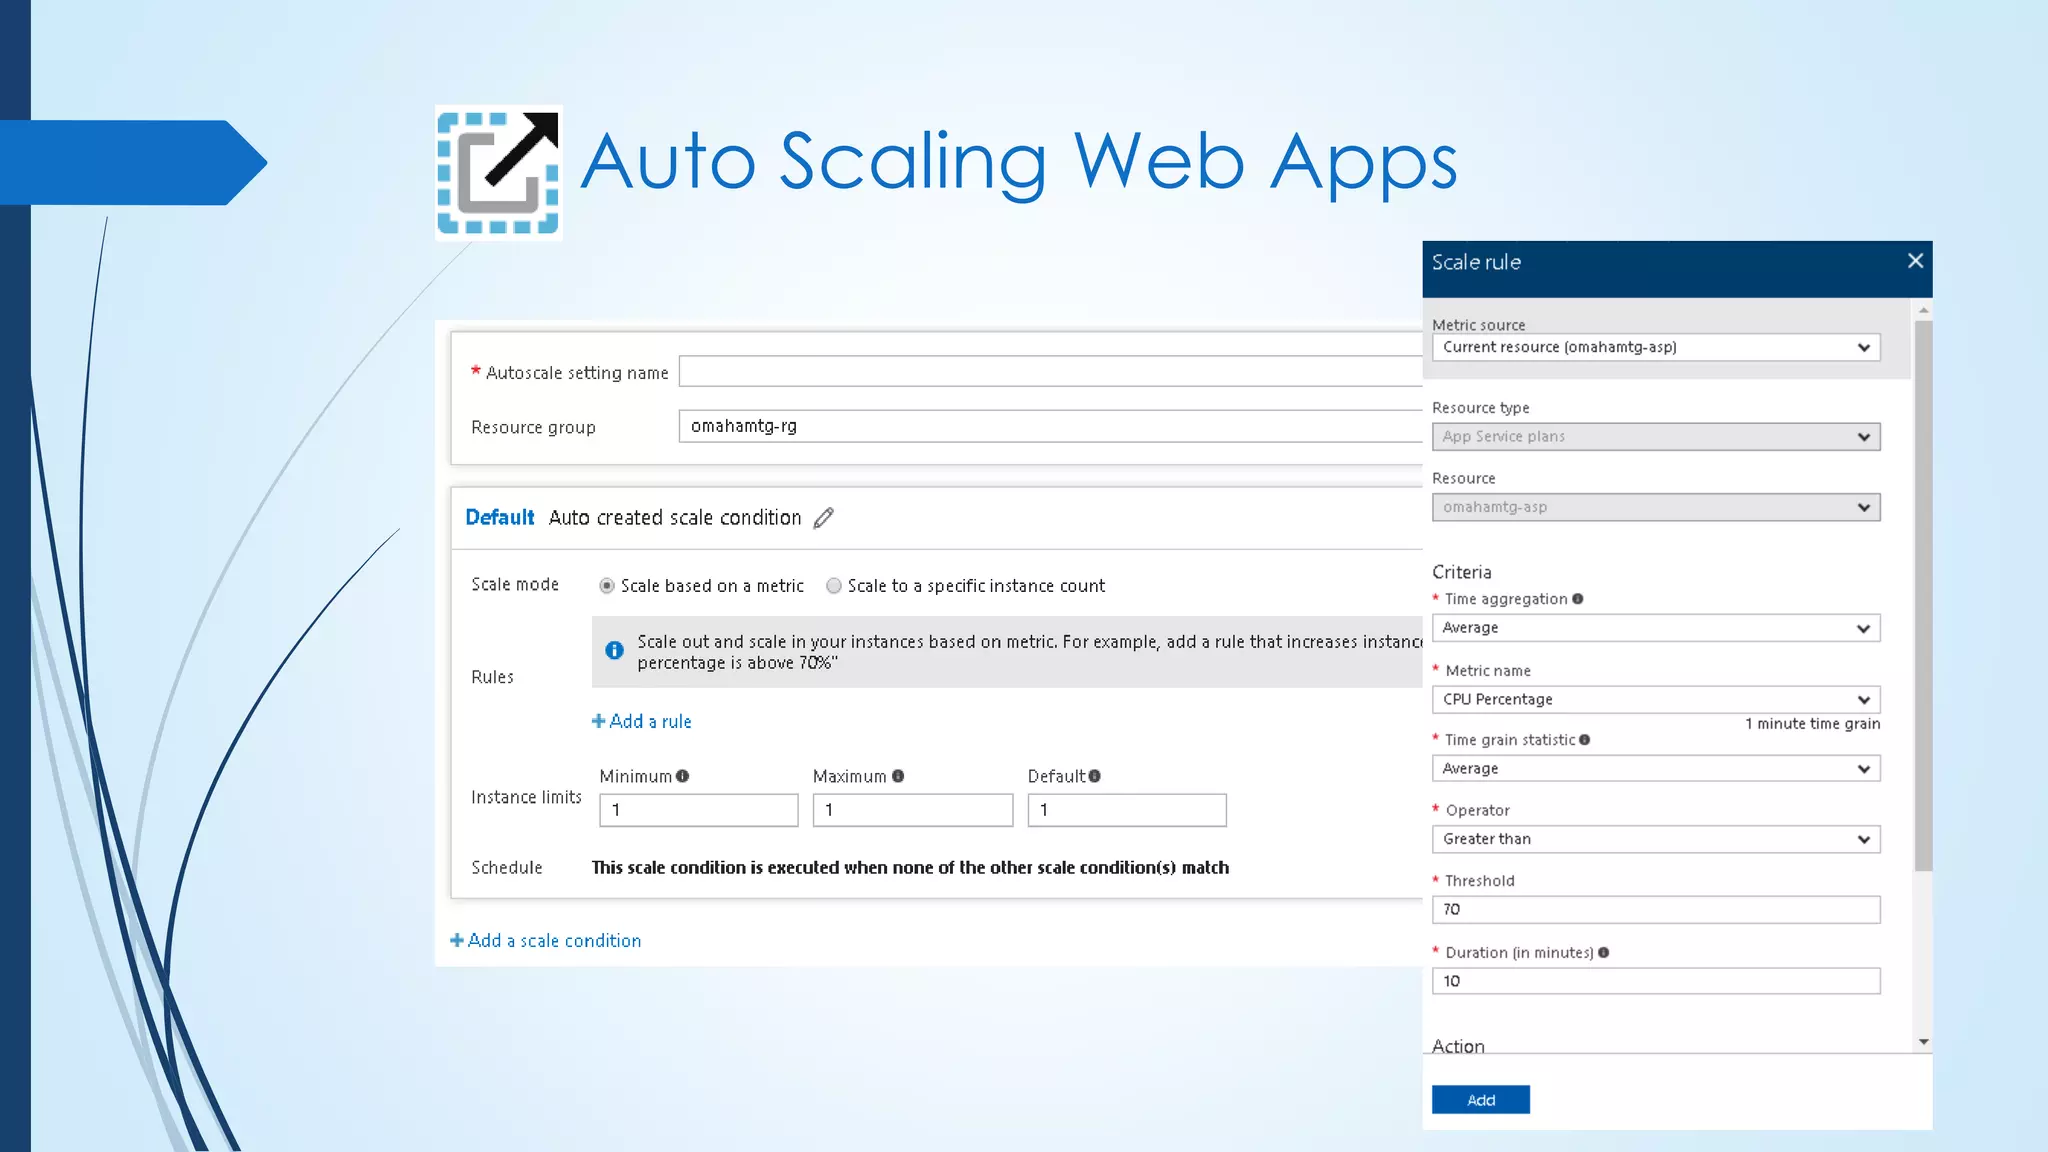Open the Time aggregation dropdown
Viewport: 2048px width, 1152px height.
click(1656, 628)
